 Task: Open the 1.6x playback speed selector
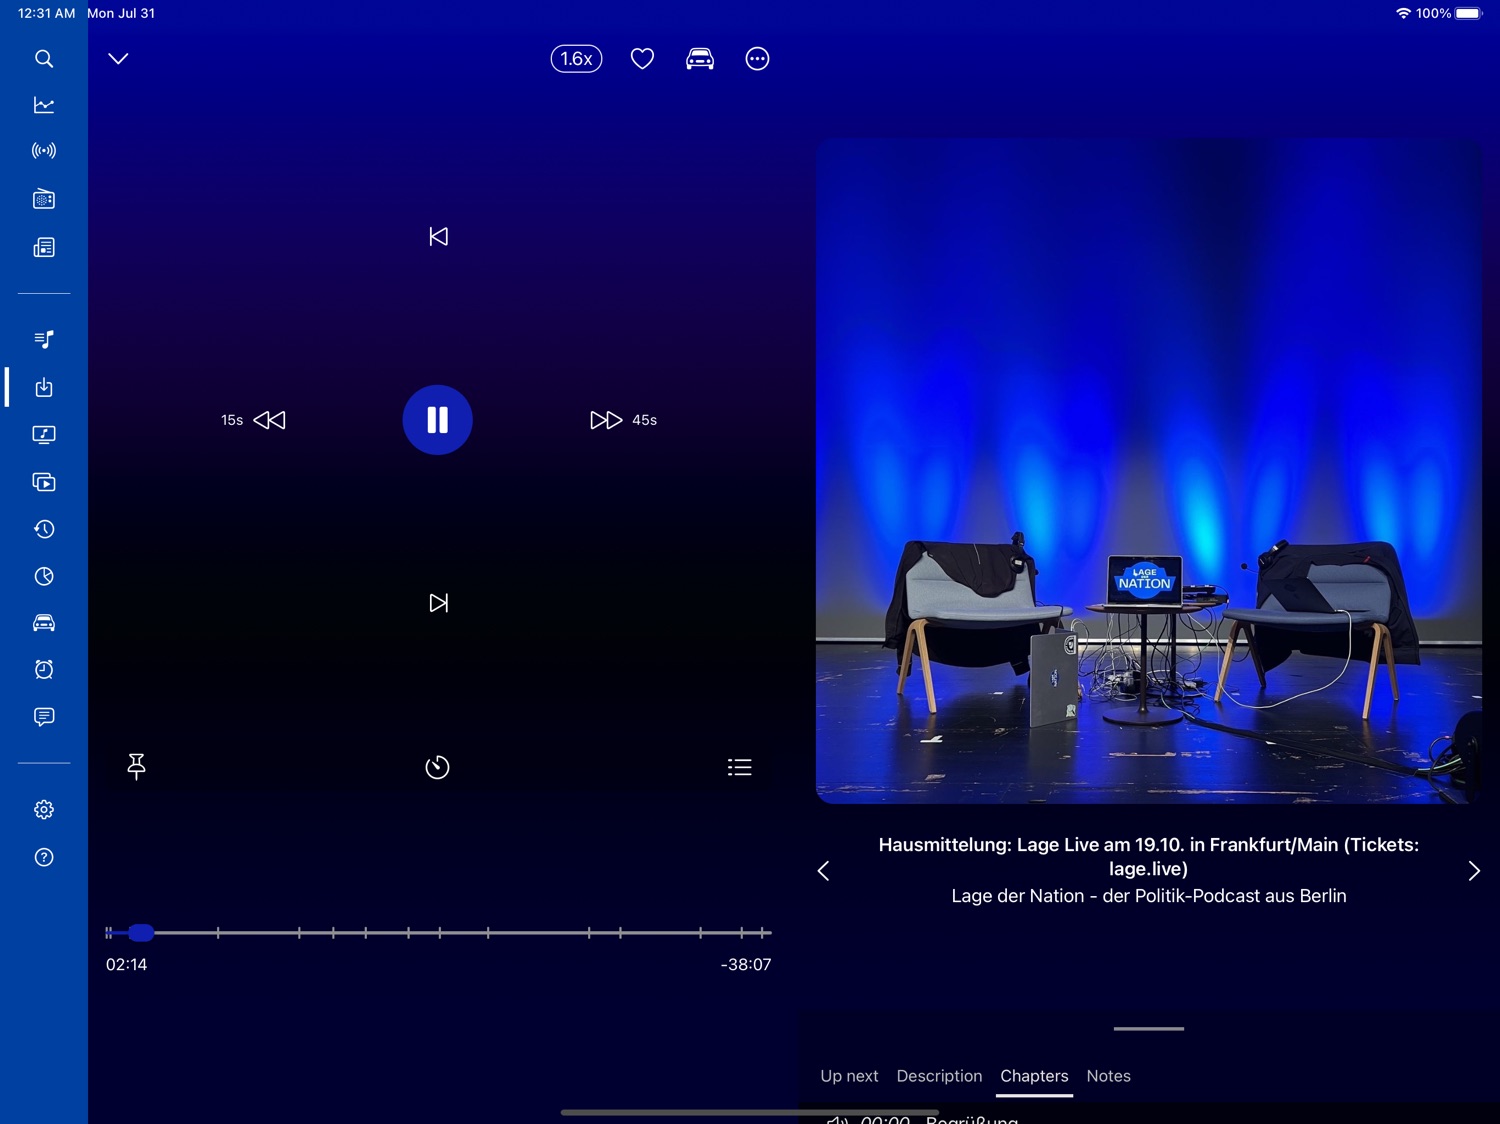tap(576, 59)
